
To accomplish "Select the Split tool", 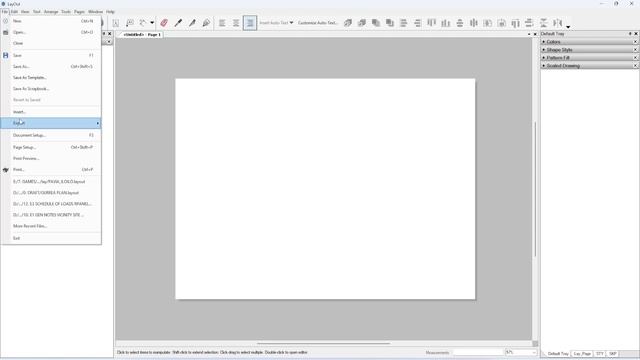I will (192, 23).
